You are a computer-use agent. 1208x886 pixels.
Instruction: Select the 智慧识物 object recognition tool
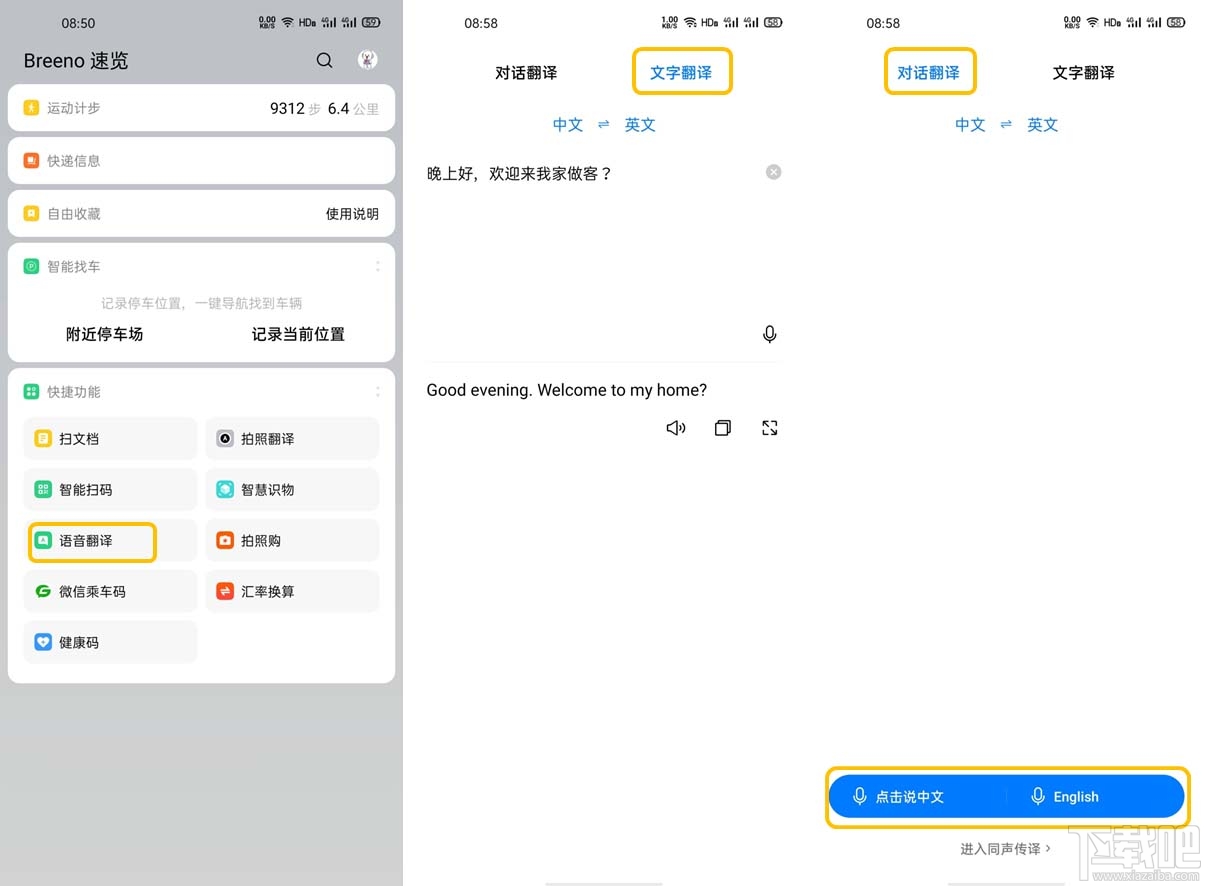click(292, 489)
